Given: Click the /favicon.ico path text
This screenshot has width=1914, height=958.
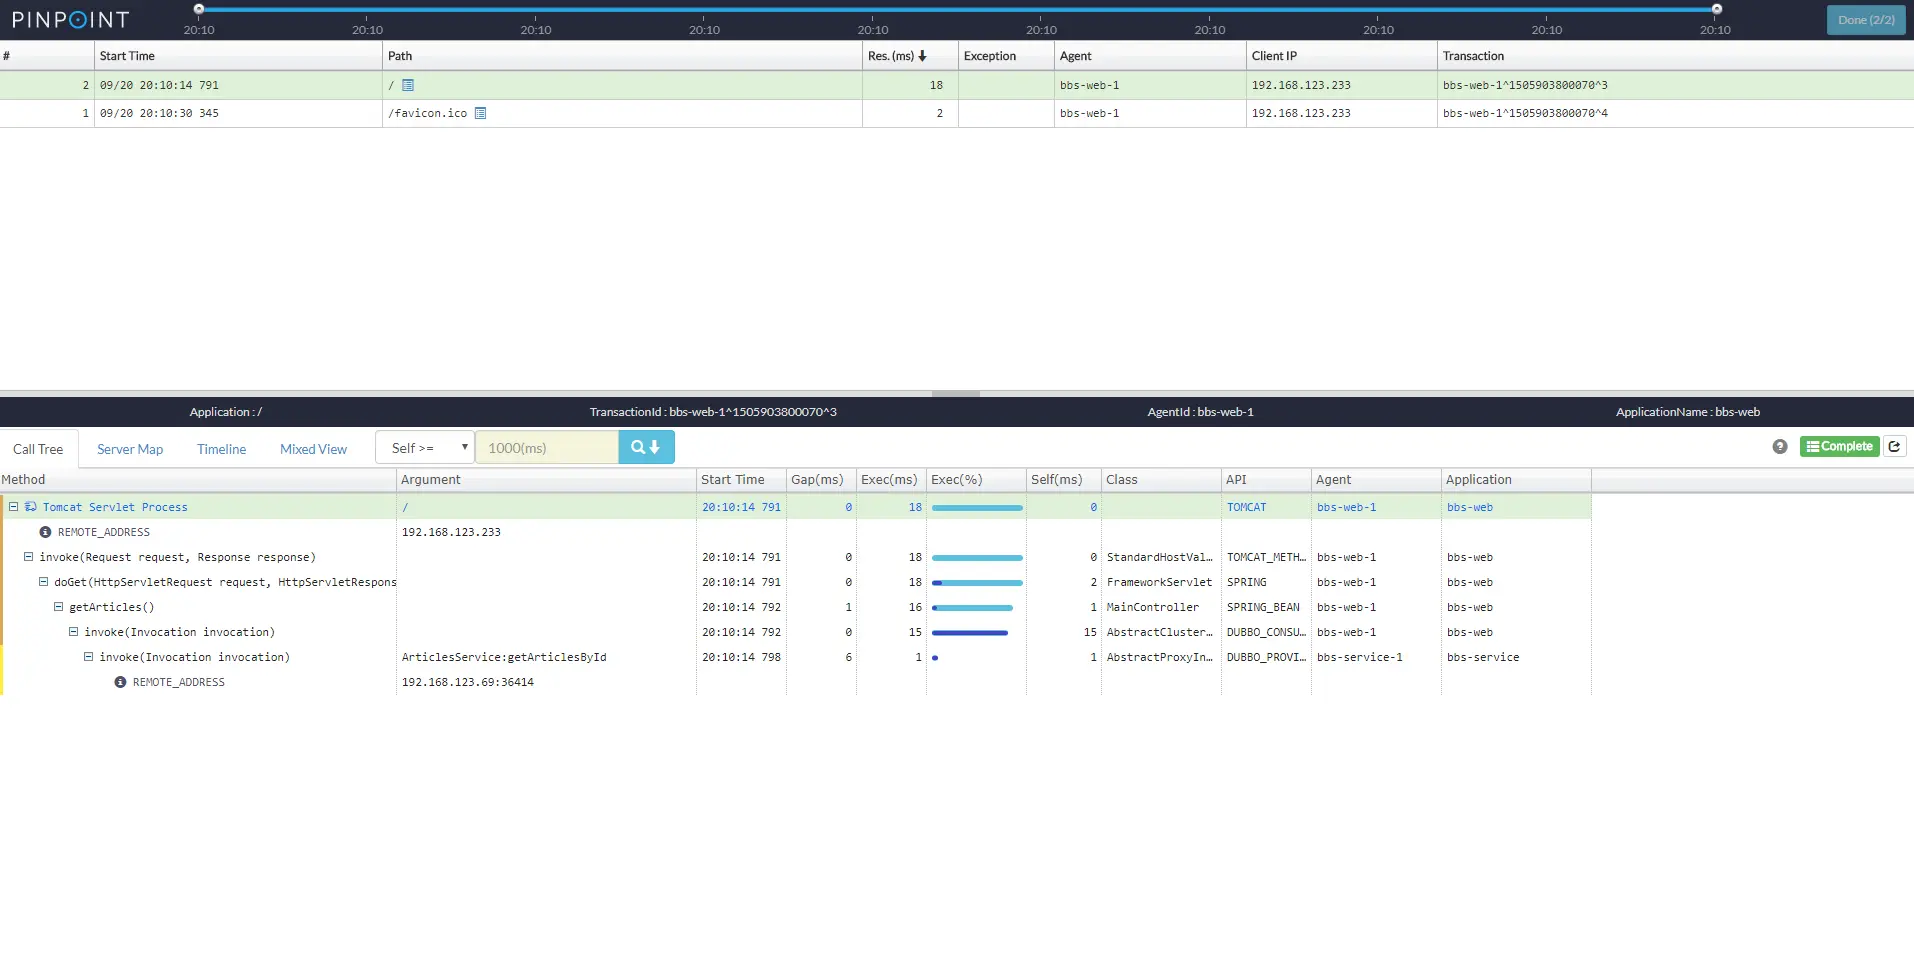Looking at the screenshot, I should coord(428,113).
